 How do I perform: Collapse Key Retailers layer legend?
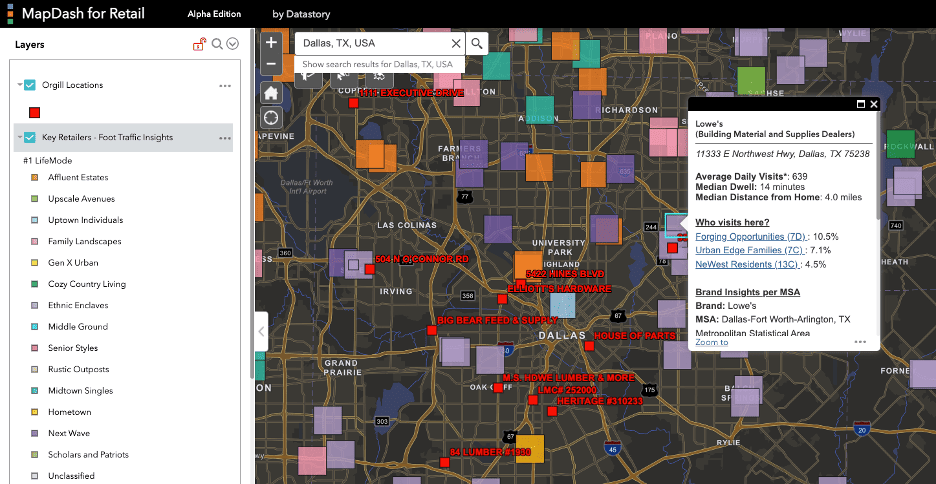[x=20, y=137]
